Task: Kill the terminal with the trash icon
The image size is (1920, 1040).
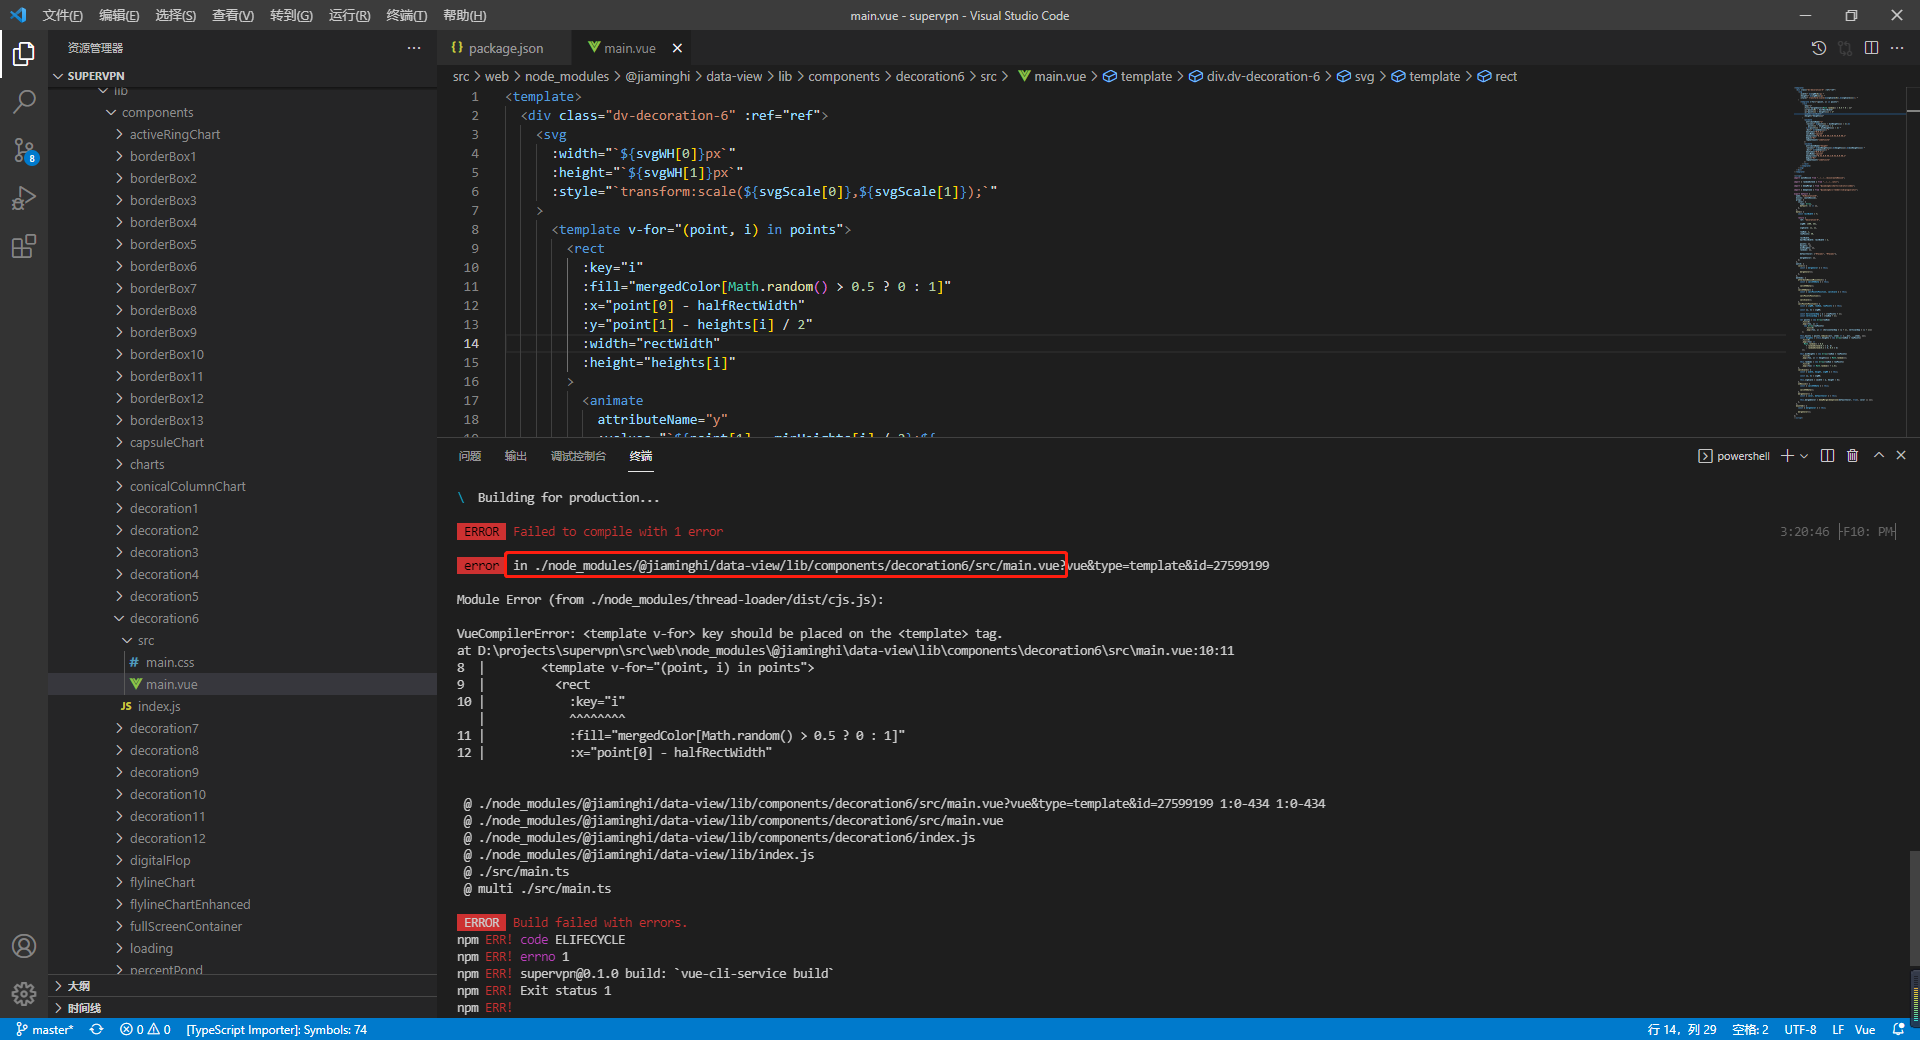Action: pyautogui.click(x=1852, y=455)
